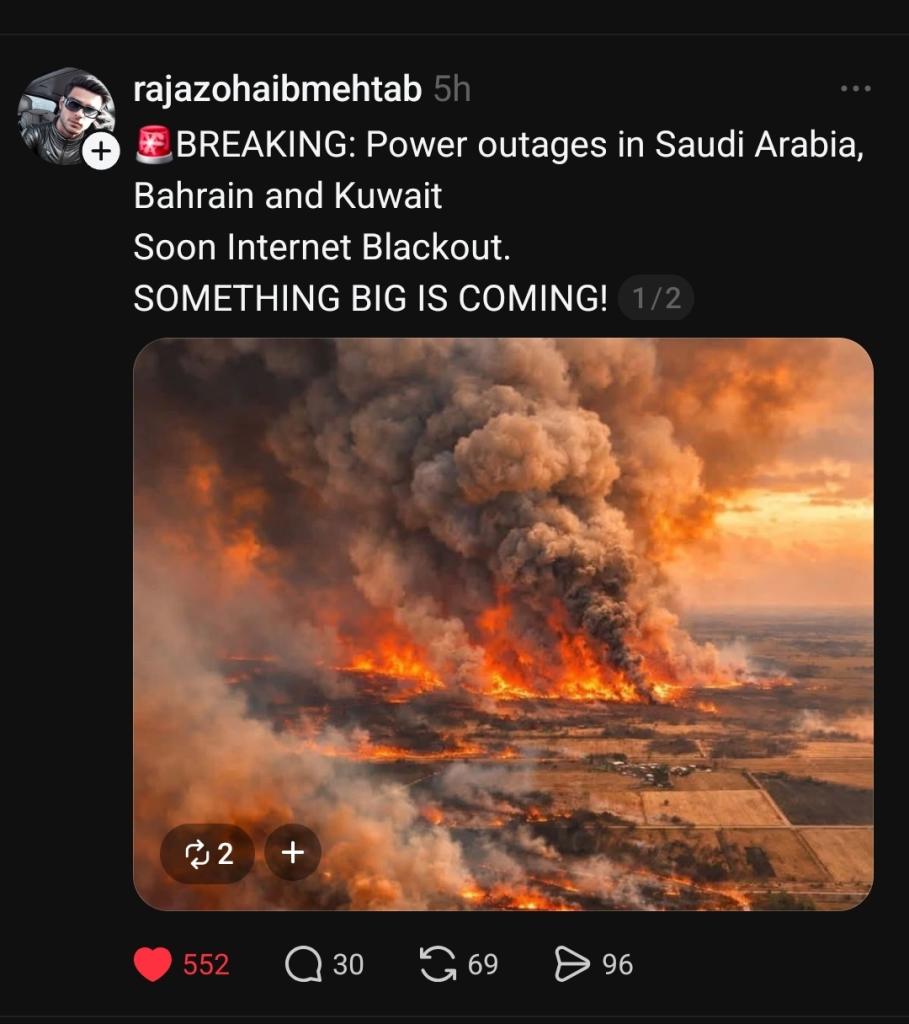View the 552 likes count

pyautogui.click(x=206, y=964)
